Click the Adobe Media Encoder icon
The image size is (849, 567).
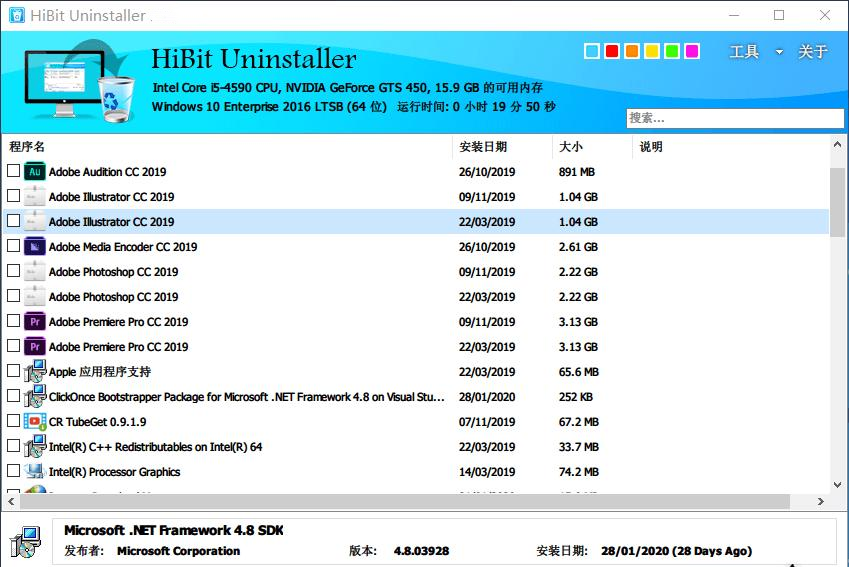click(x=35, y=246)
